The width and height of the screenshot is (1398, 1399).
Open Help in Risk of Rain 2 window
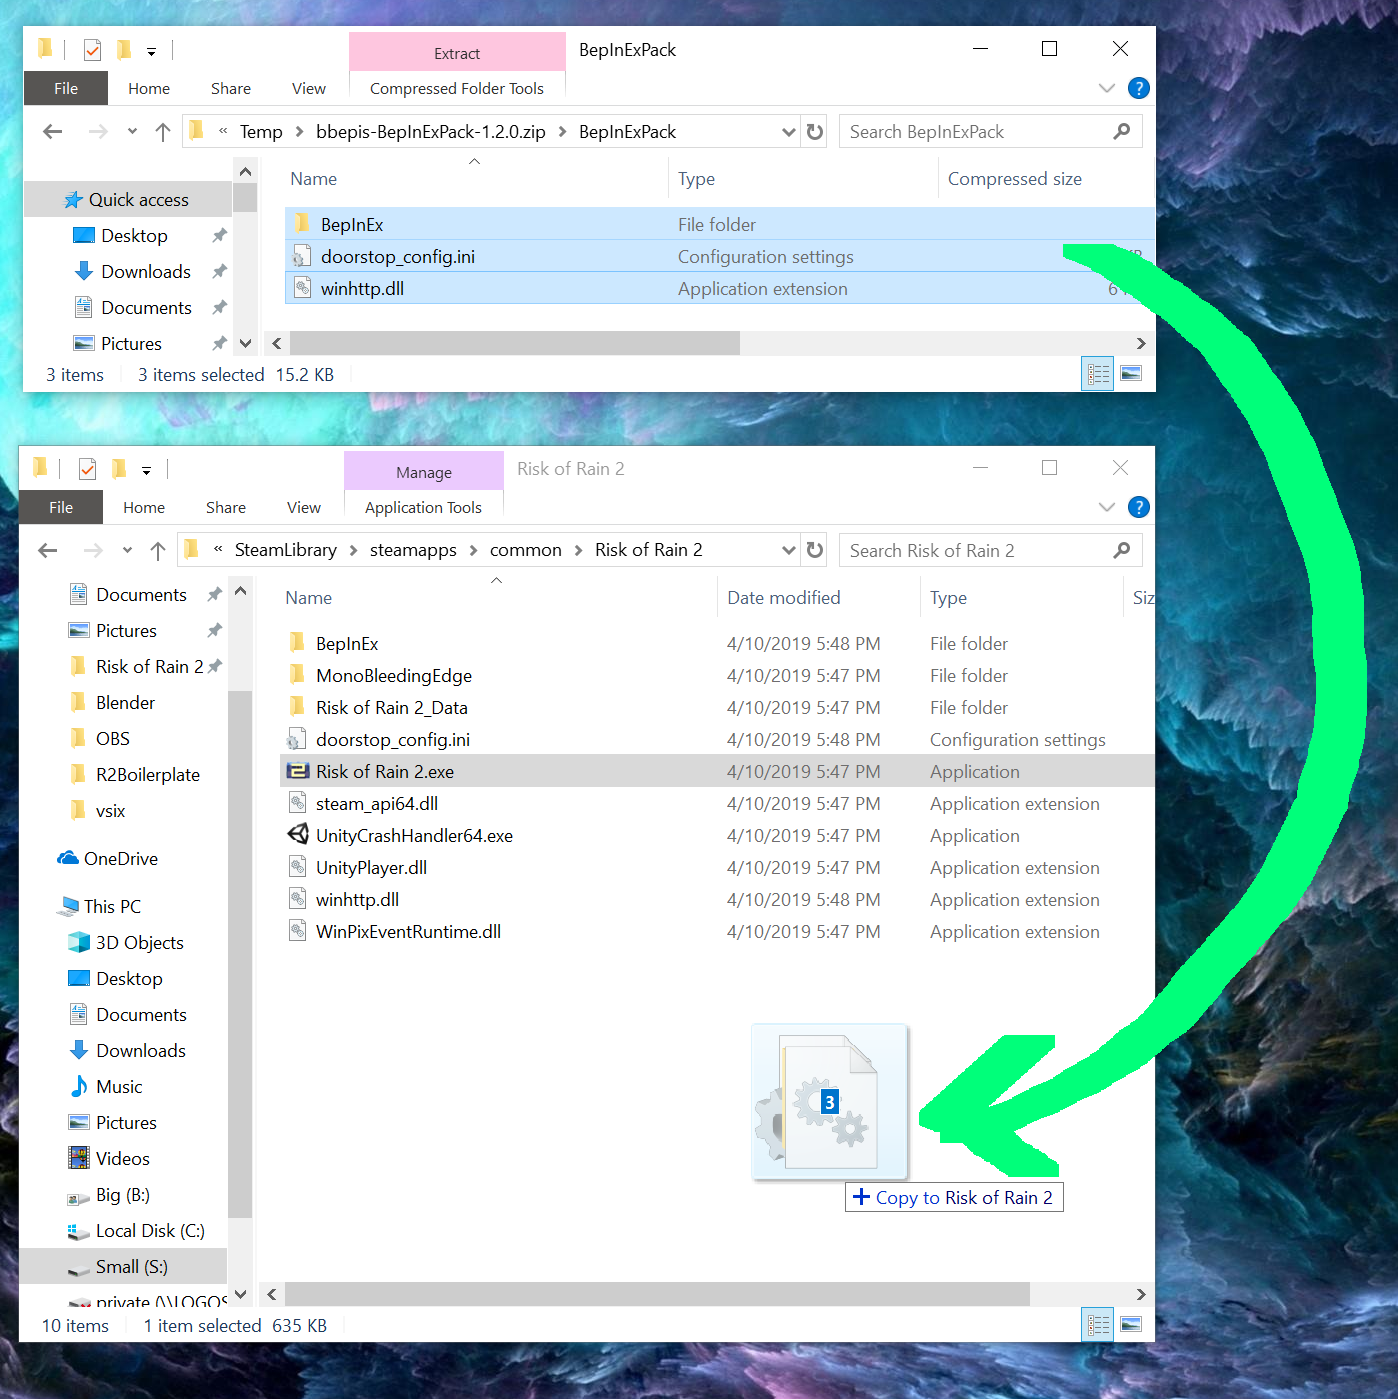(x=1138, y=507)
